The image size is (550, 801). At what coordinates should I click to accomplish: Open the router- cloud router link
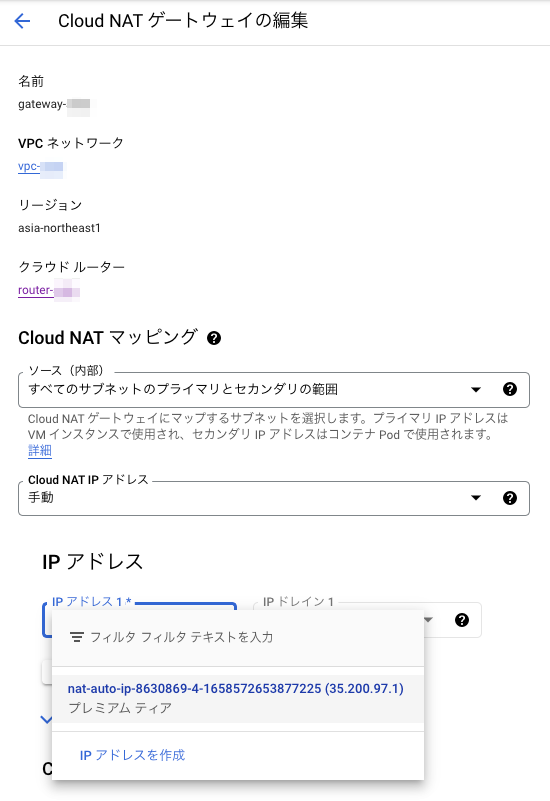49,290
